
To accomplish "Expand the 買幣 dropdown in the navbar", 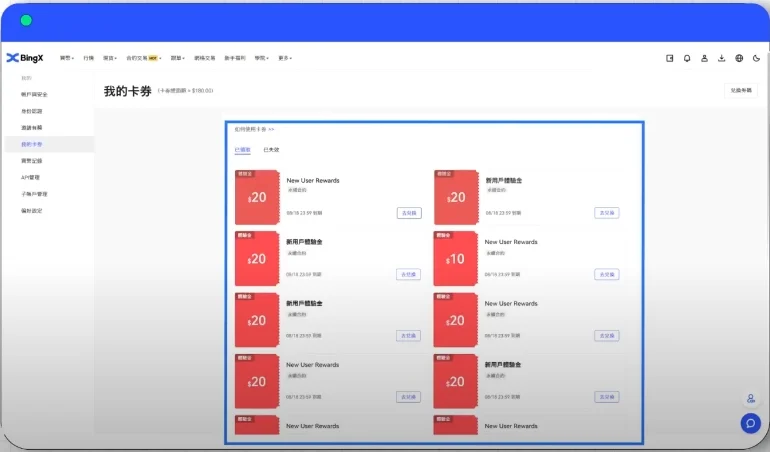I will (x=67, y=58).
